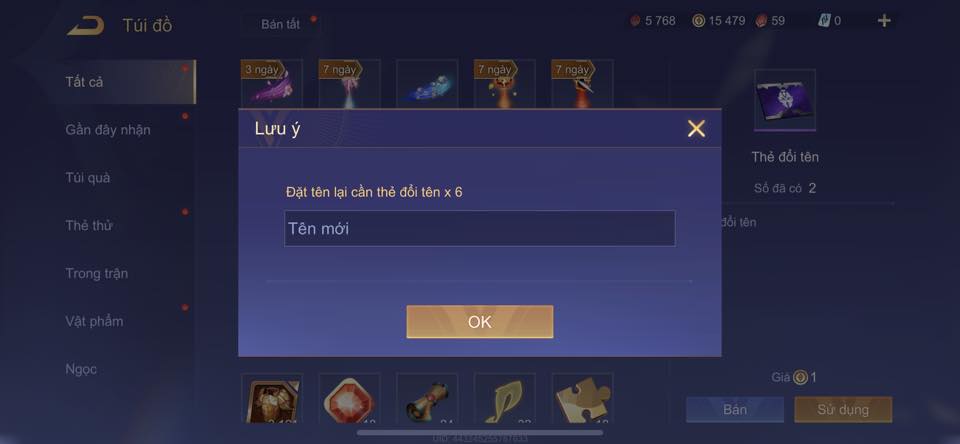
Task: Close the Lưu ý dialog with X
Action: (696, 129)
